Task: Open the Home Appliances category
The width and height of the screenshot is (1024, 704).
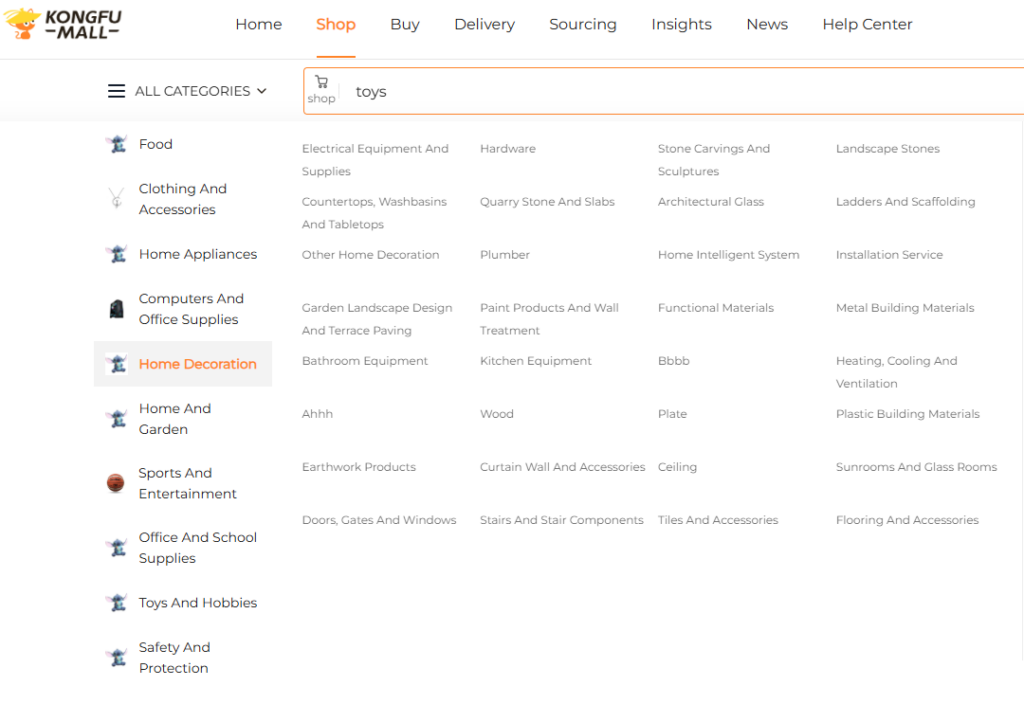Action: [197, 254]
